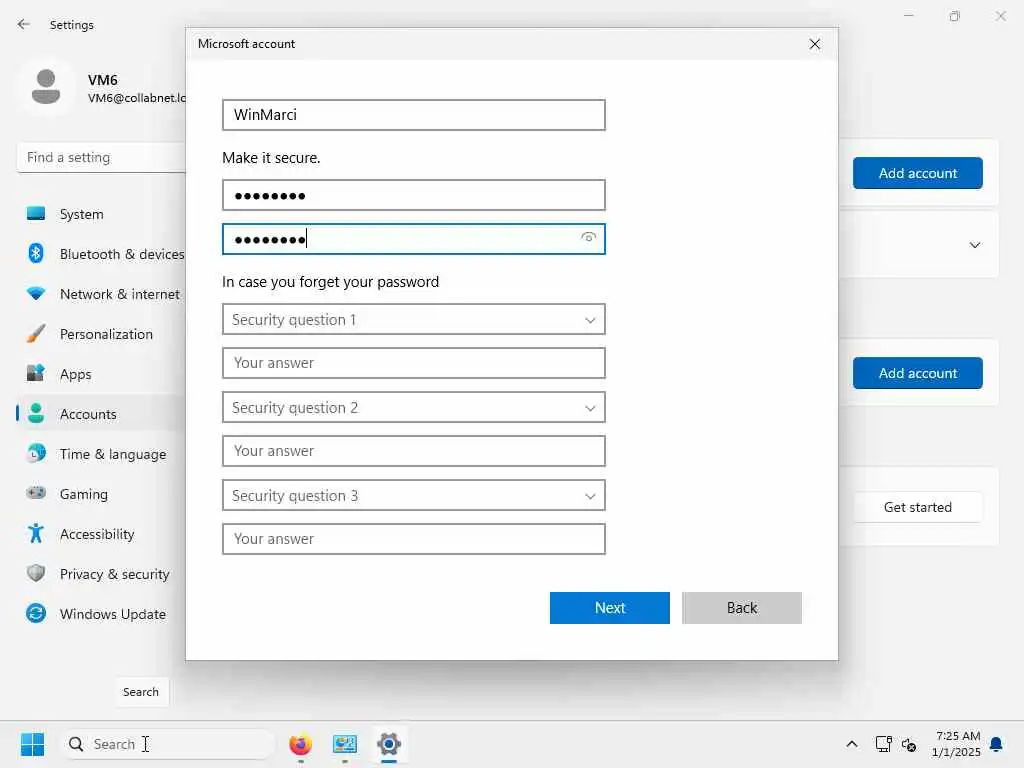1024x768 pixels.
Task: Click answer field under Security question 1
Action: tap(413, 363)
